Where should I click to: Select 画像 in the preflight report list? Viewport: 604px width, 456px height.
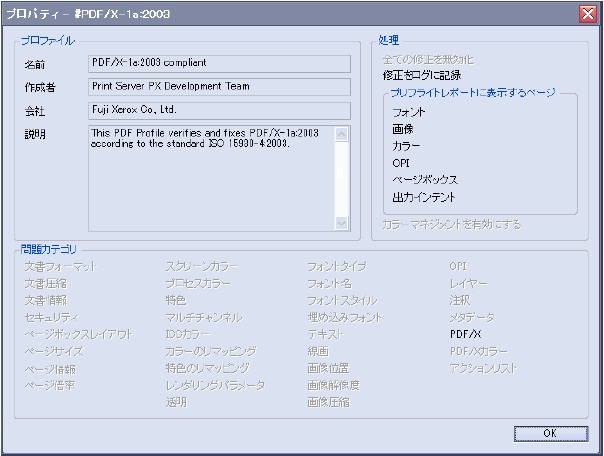404,129
